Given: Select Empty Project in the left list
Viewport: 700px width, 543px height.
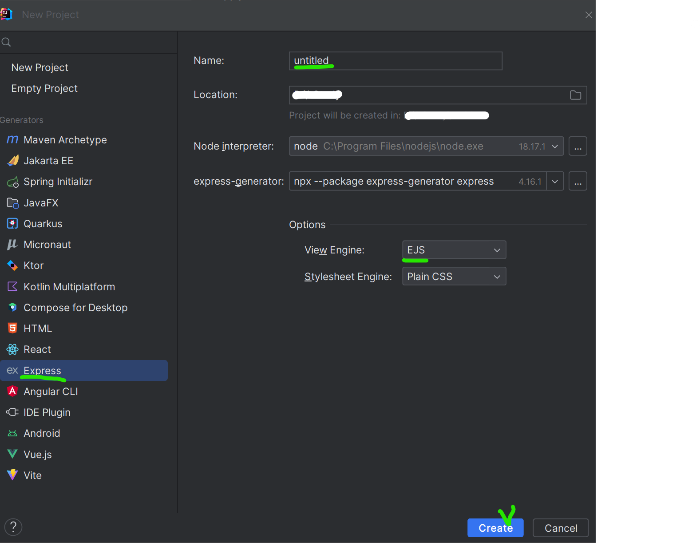Looking at the screenshot, I should point(44,88).
